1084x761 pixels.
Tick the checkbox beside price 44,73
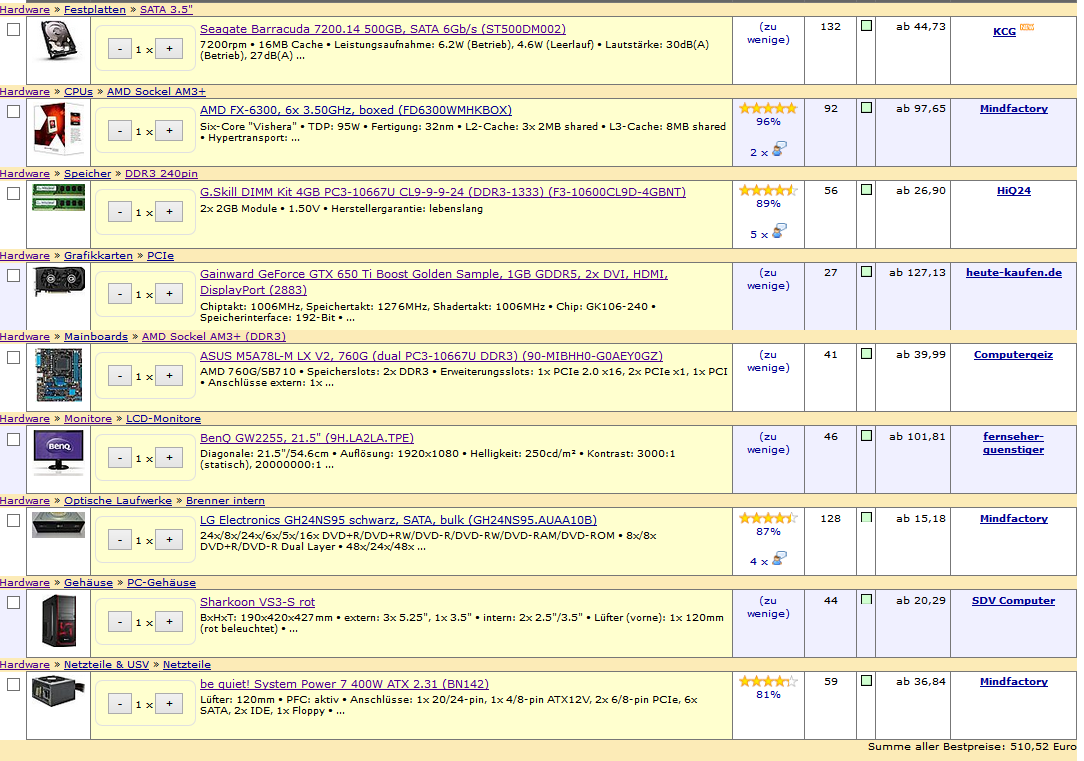click(x=866, y=26)
